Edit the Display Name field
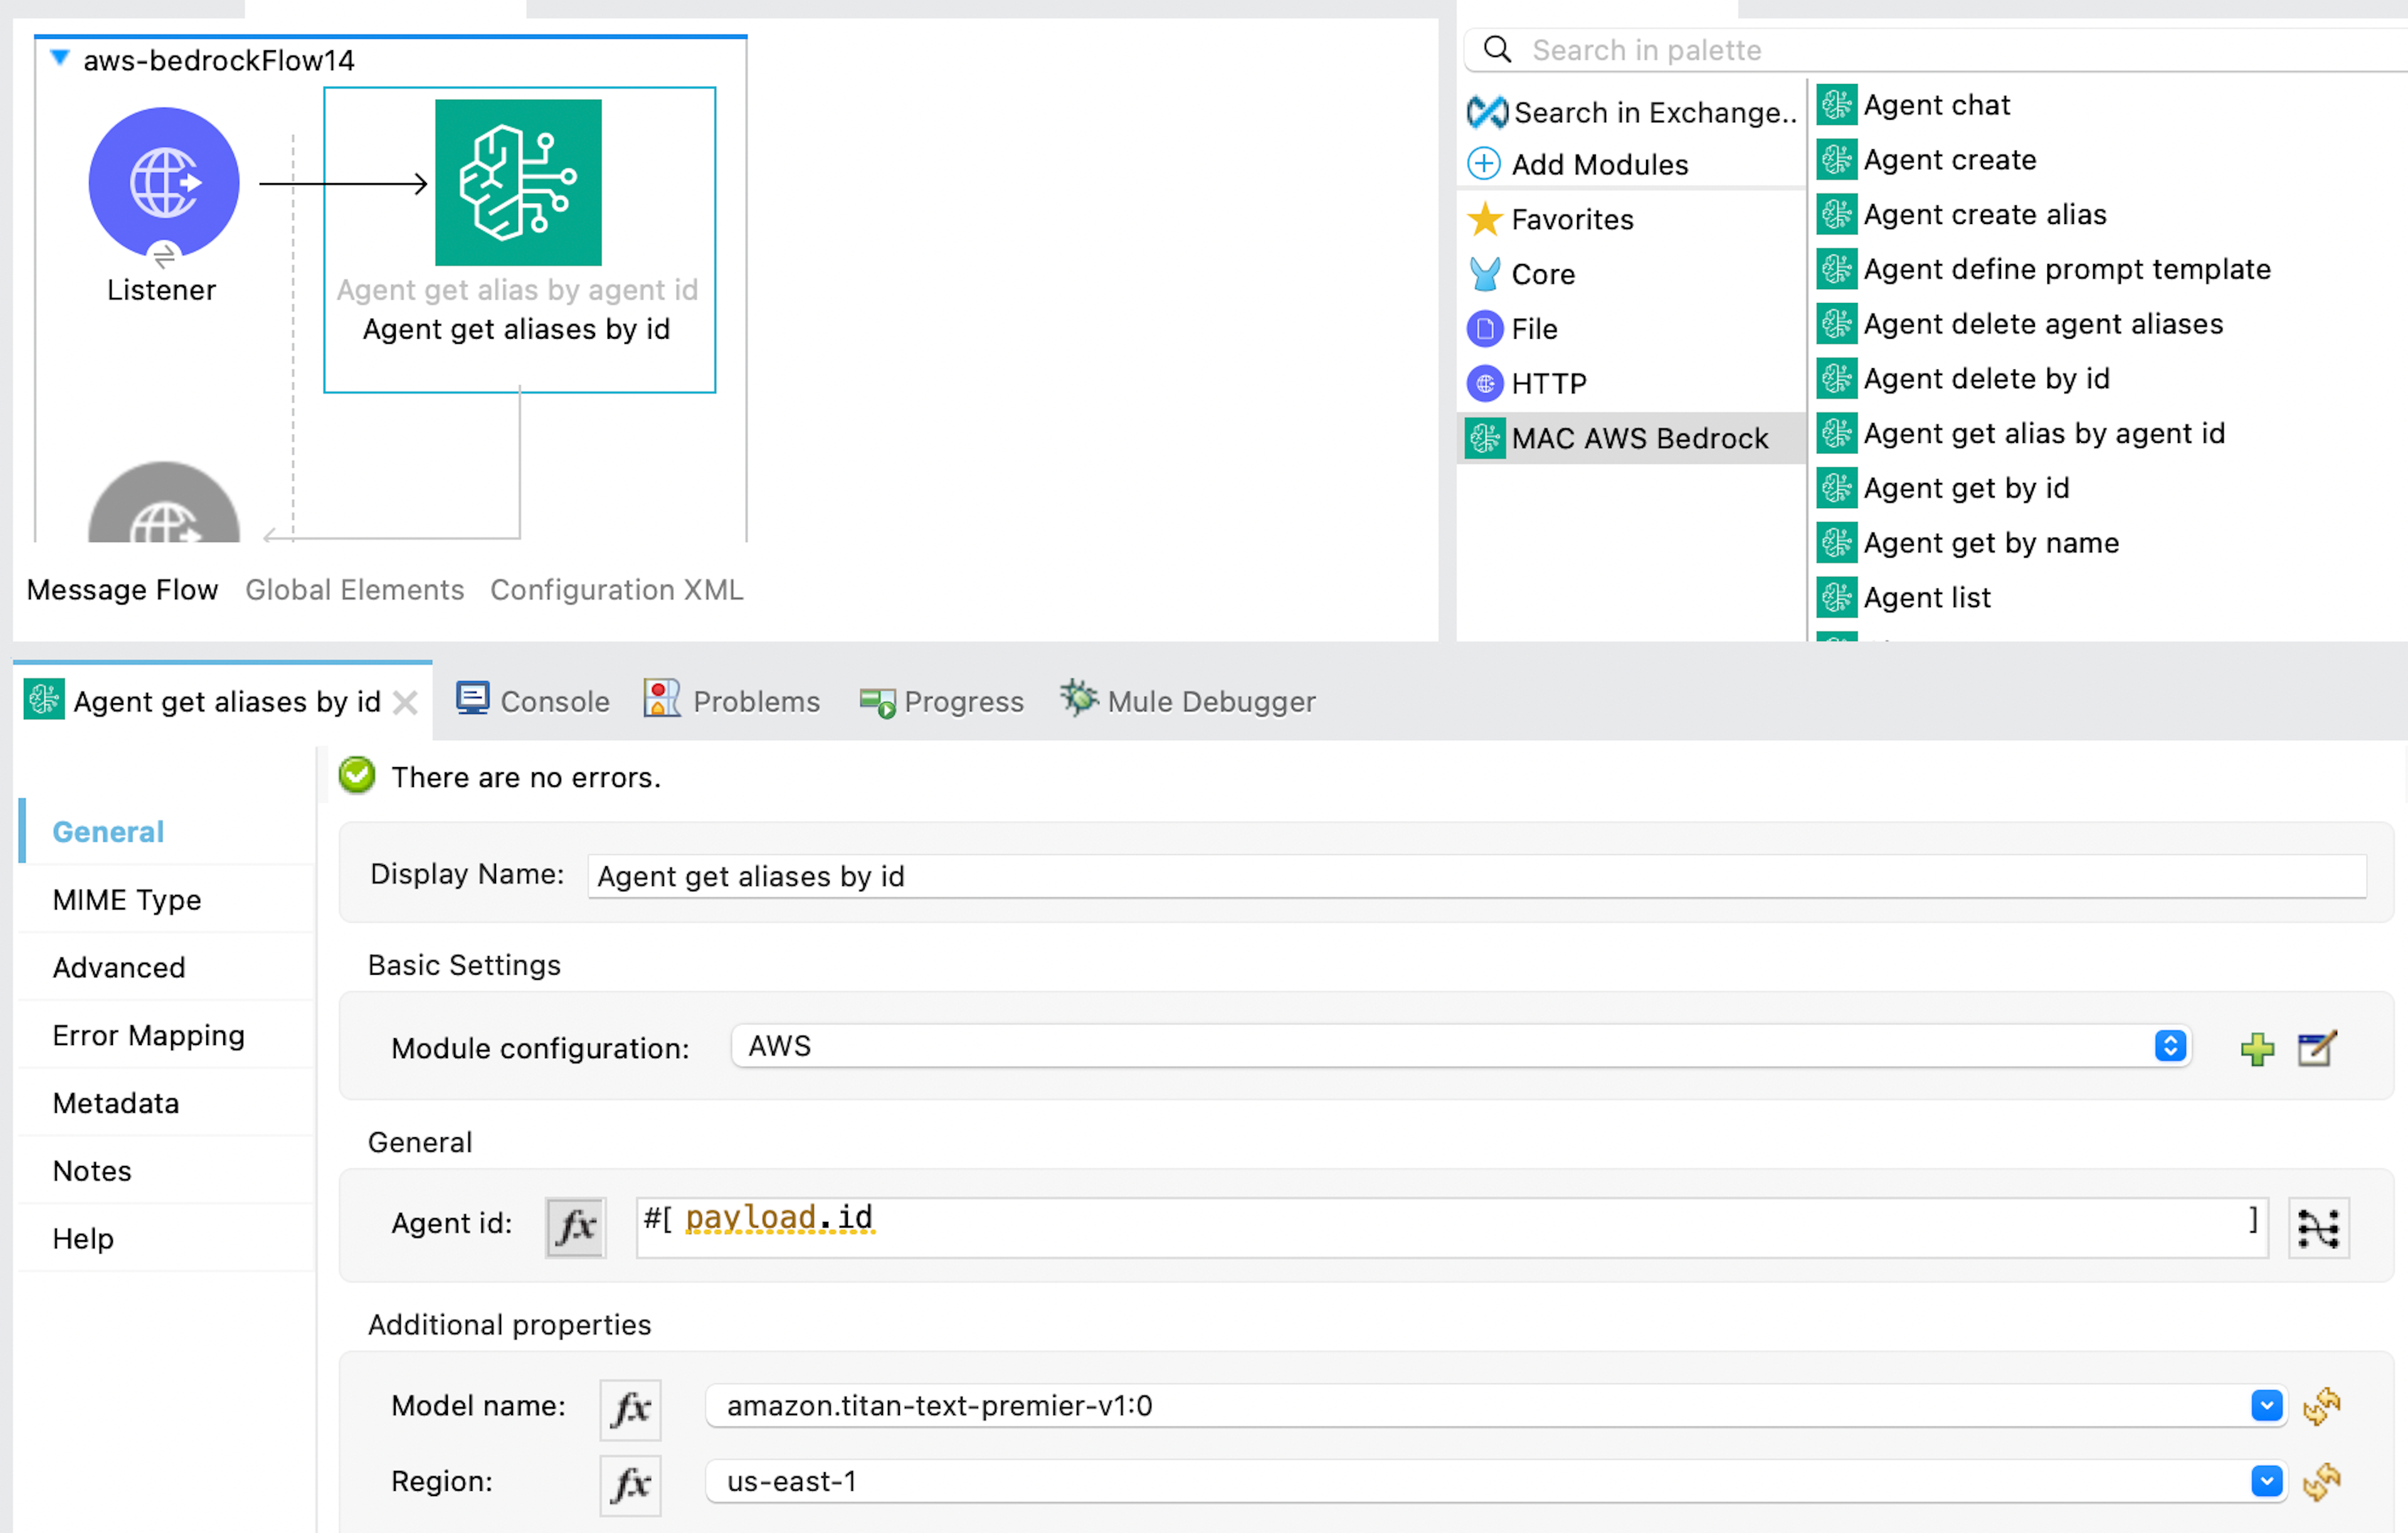The height and width of the screenshot is (1533, 2408). click(1477, 876)
